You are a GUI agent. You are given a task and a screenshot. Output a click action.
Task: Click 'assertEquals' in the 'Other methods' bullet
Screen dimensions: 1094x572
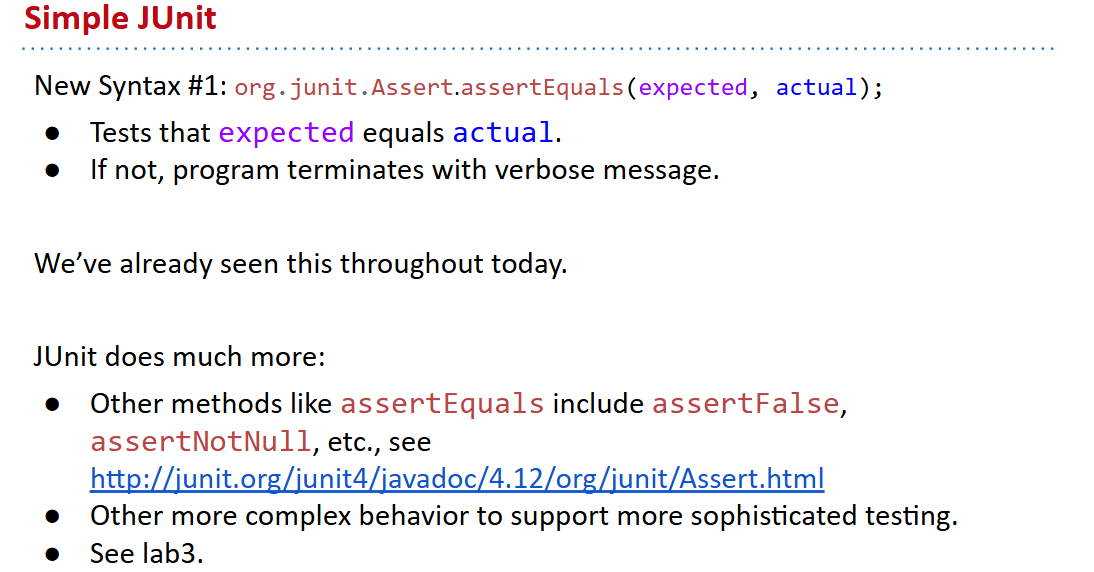click(442, 404)
